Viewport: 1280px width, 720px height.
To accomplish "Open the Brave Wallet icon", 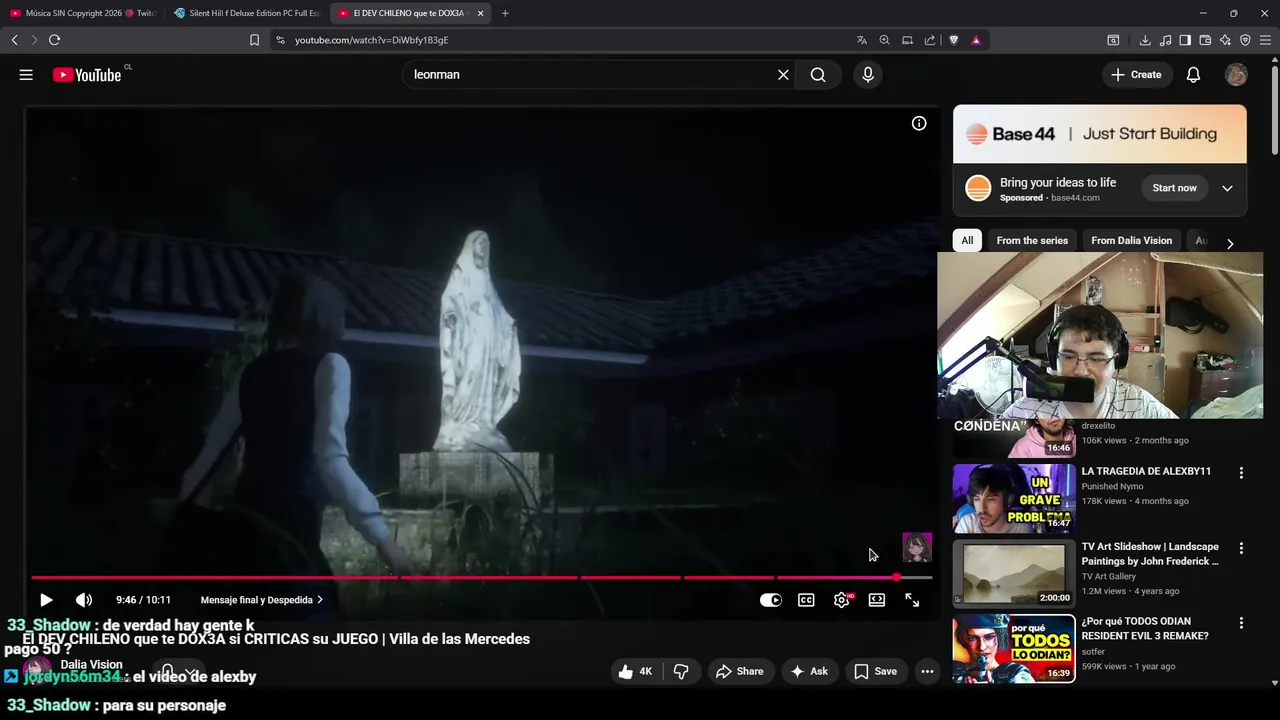I will [1205, 40].
